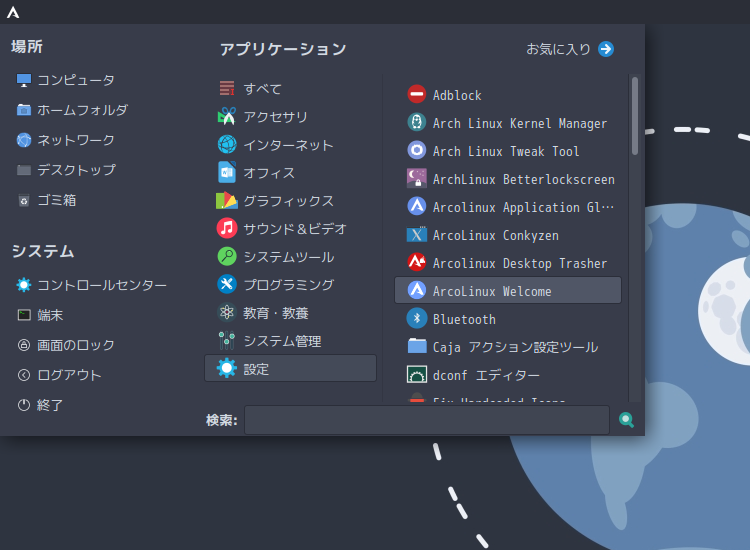The height and width of the screenshot is (550, 750).
Task: Select the グラフィックス category
Action: [291, 201]
